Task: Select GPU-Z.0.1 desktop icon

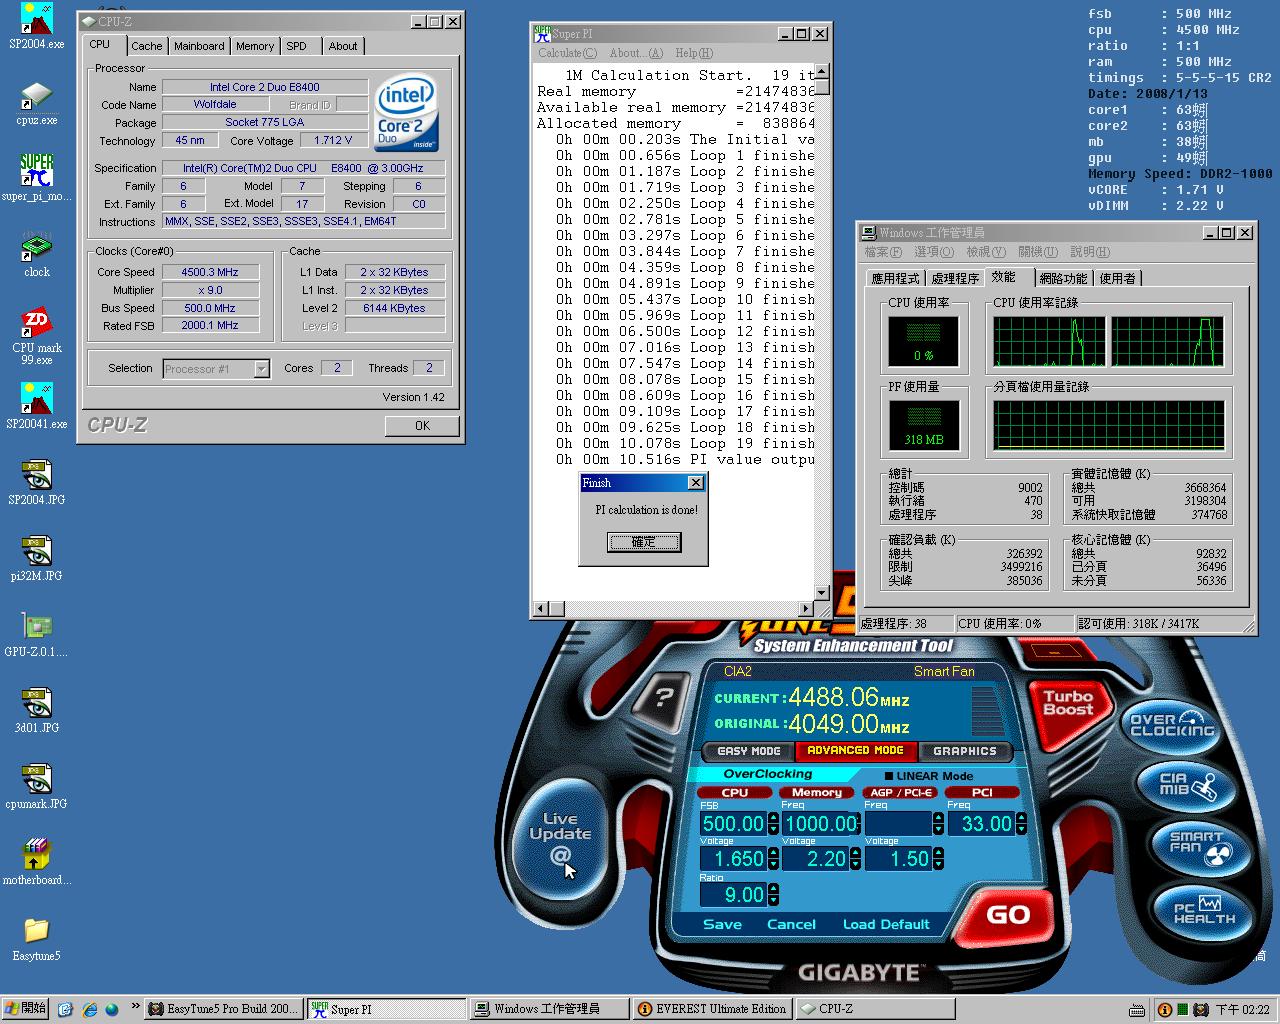Action: point(36,634)
